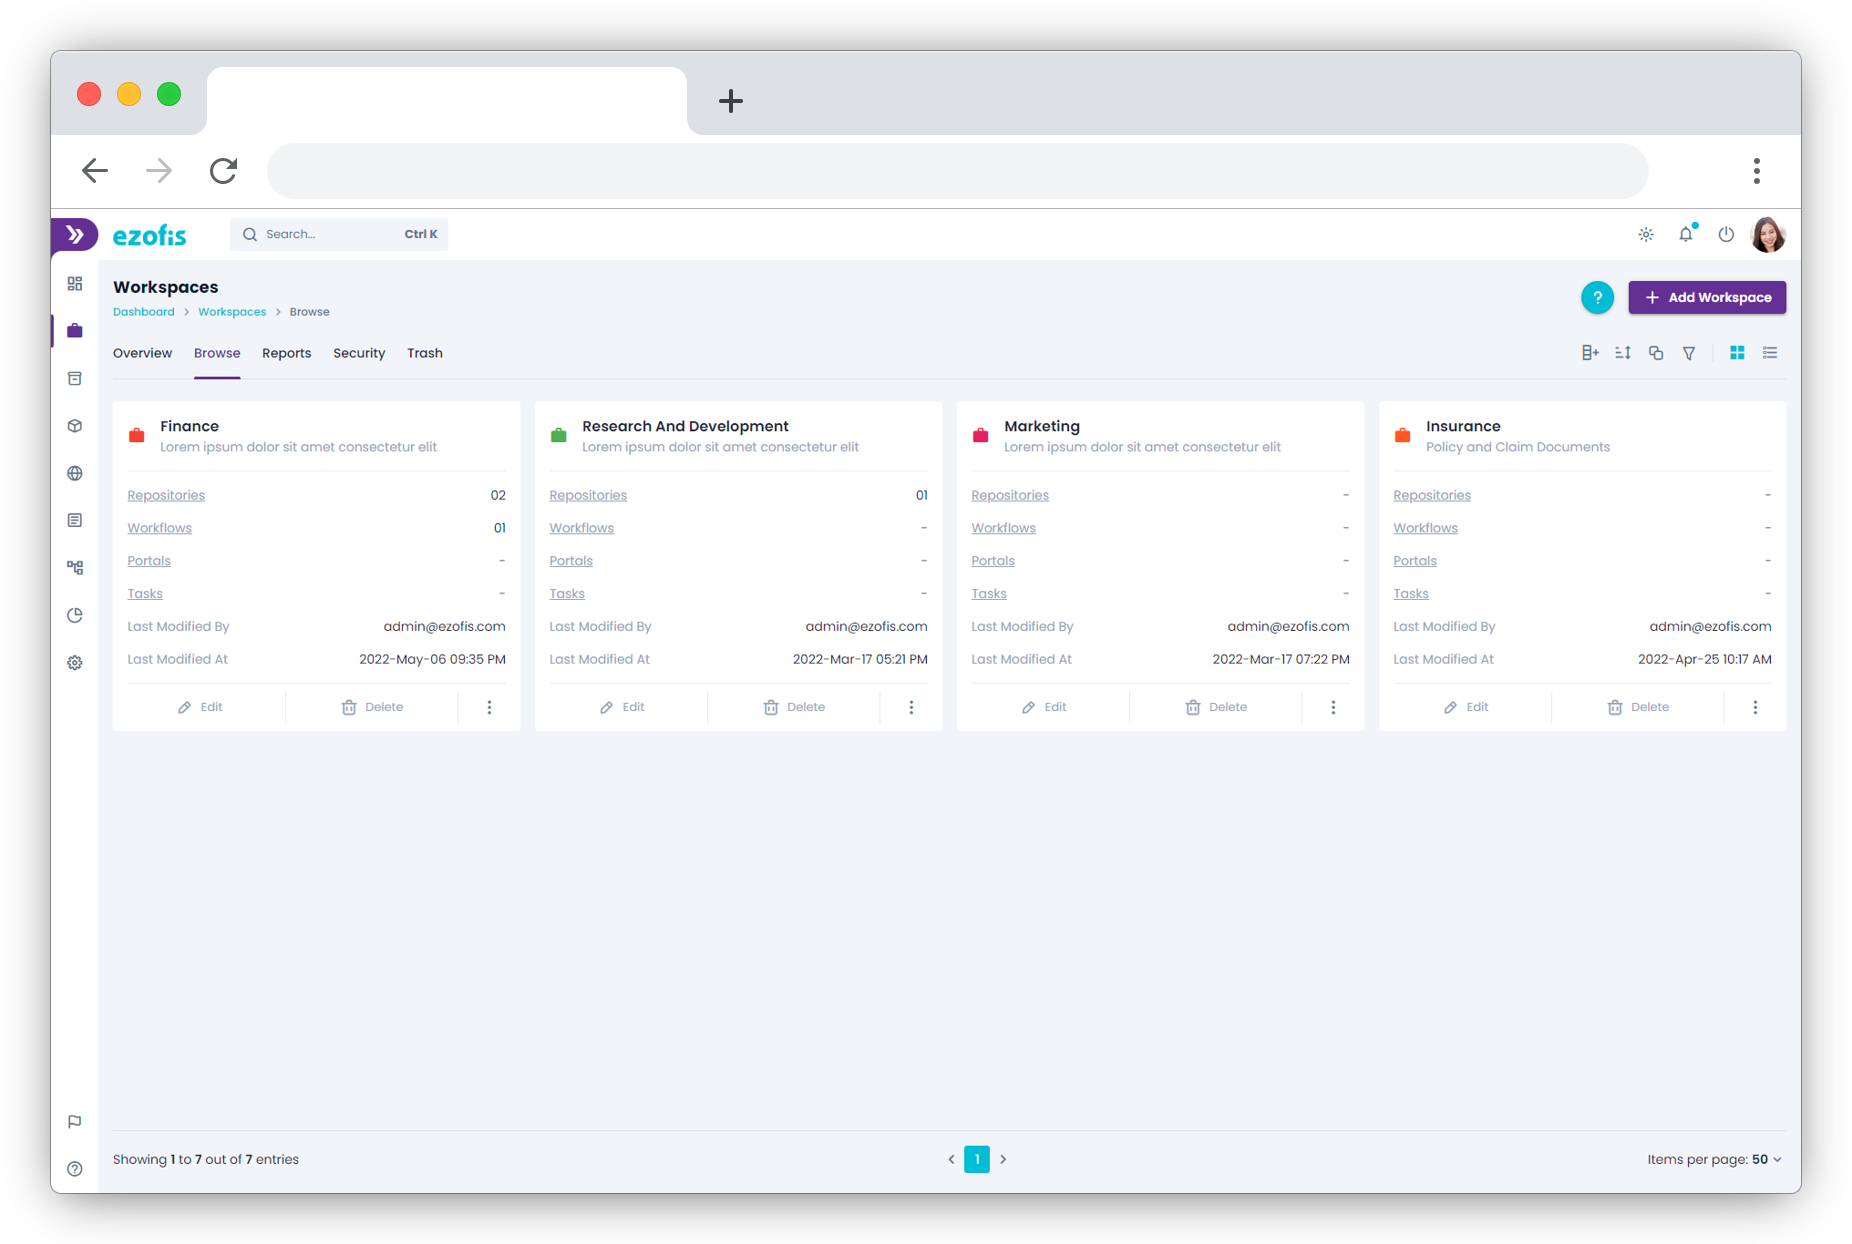Open the browser's three-dot menu
This screenshot has height=1244, width=1852.
(1756, 171)
